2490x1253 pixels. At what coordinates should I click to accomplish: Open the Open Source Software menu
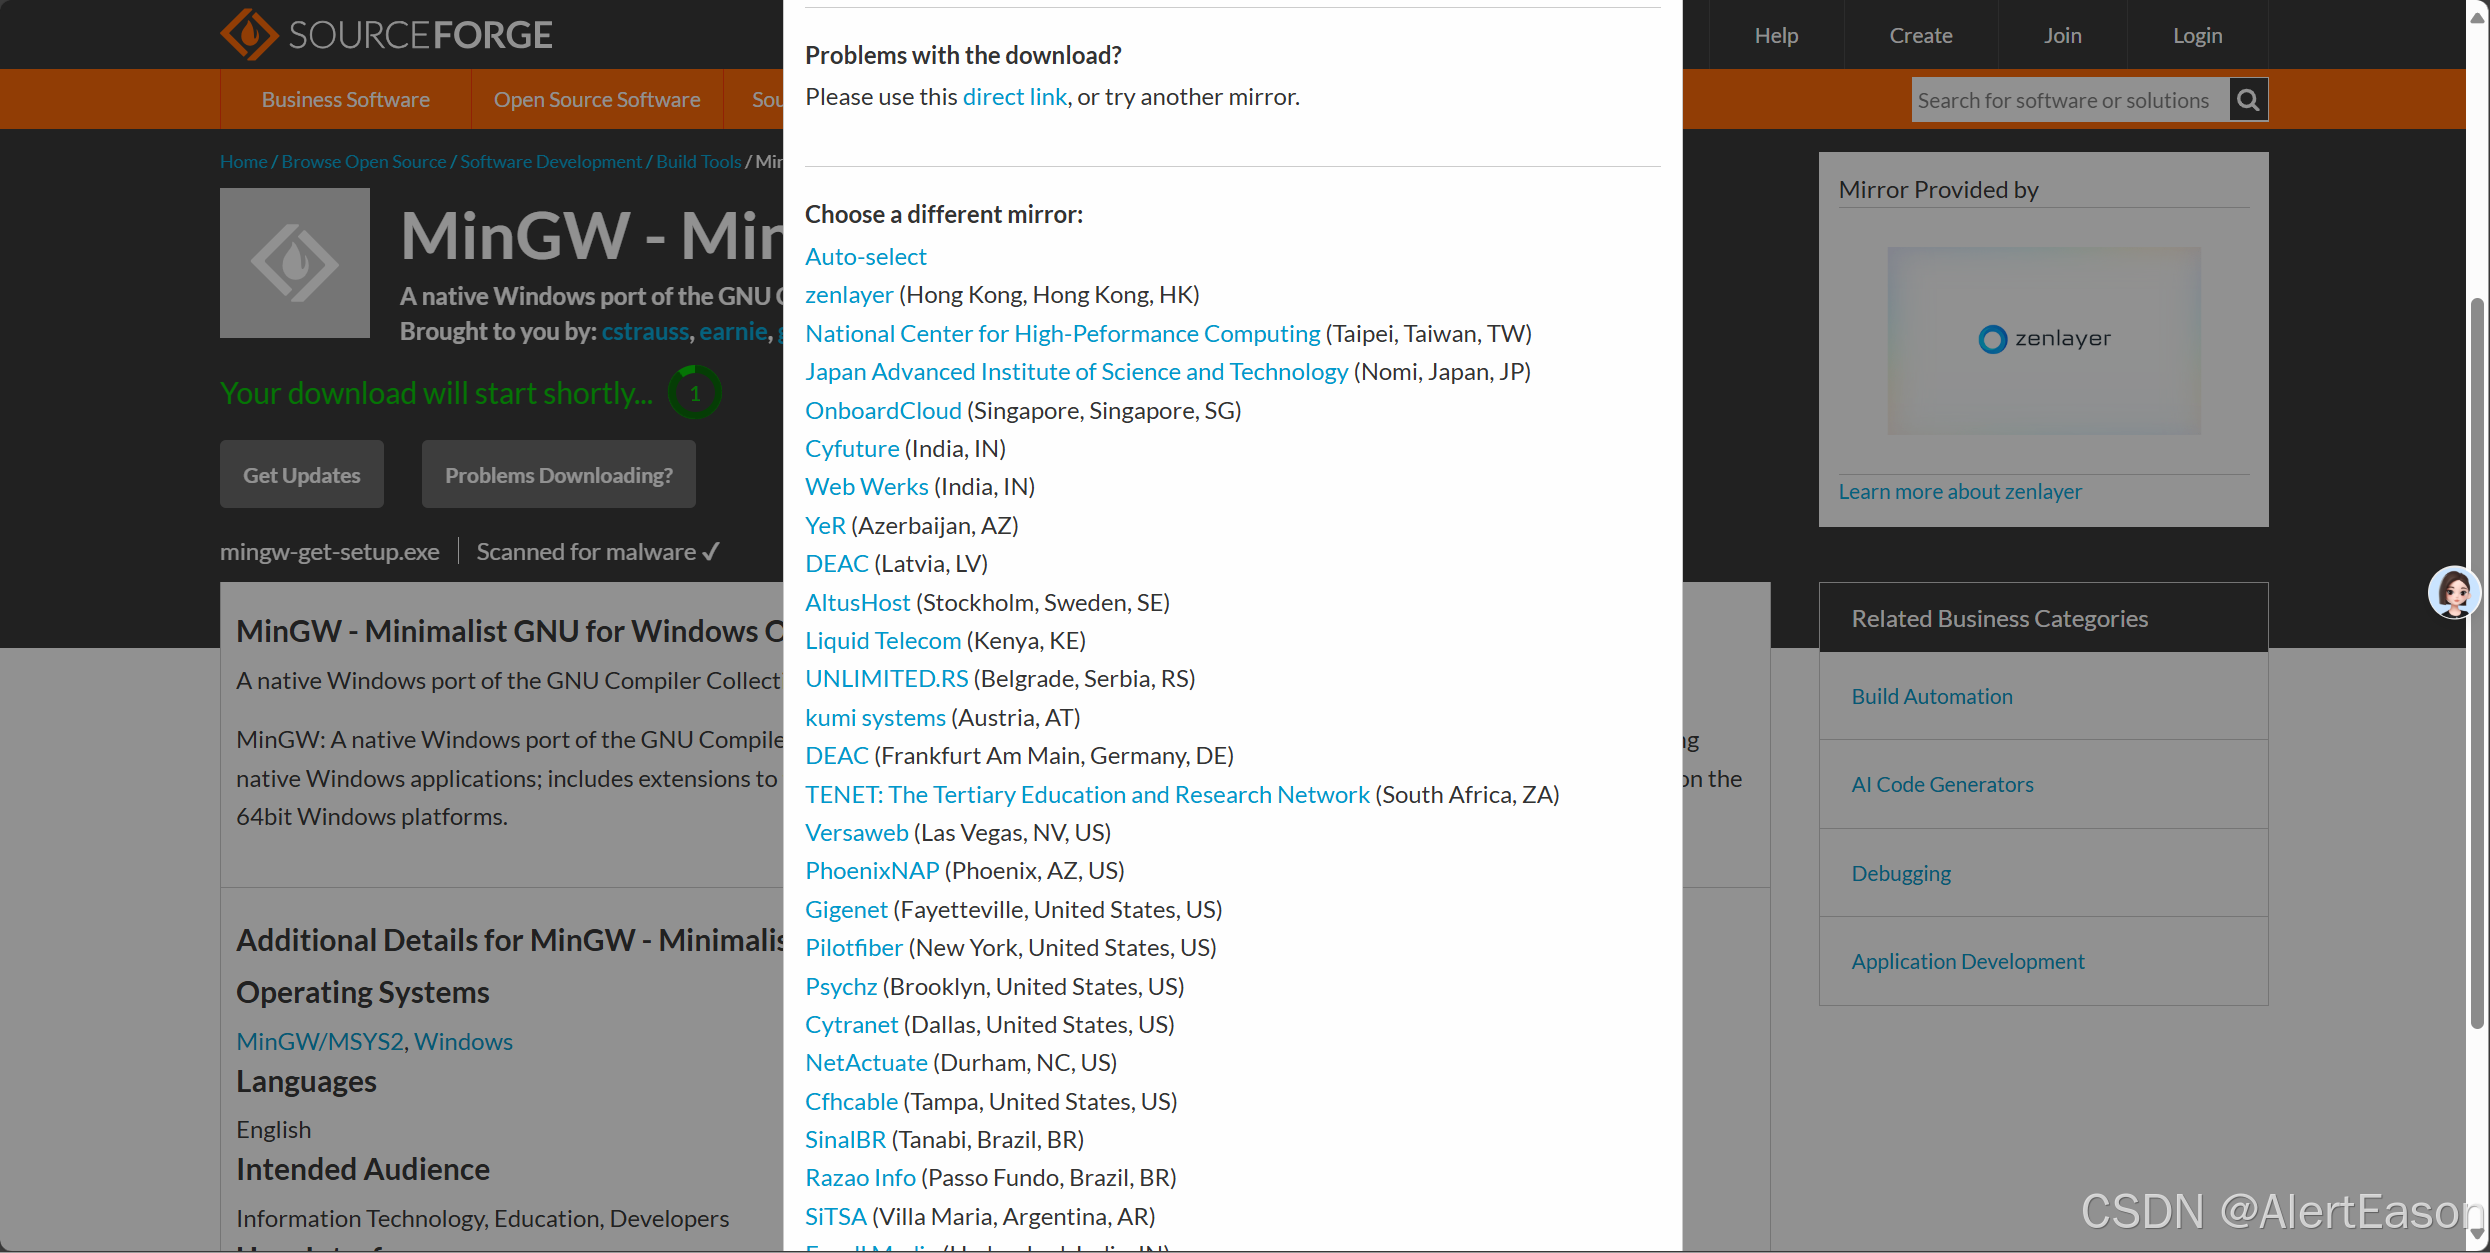596,100
